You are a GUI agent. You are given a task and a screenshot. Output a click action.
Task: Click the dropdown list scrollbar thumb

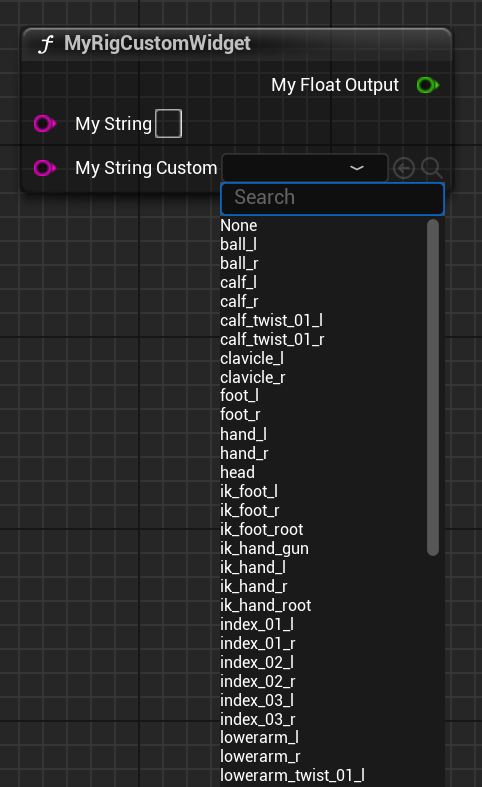(433, 387)
